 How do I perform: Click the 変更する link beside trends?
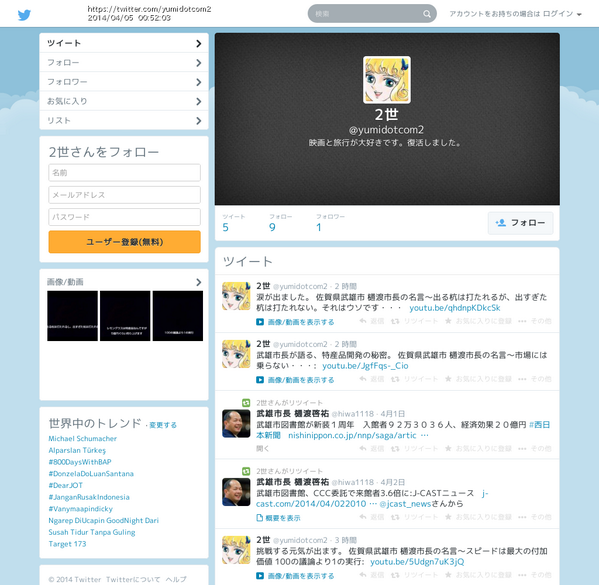pyautogui.click(x=163, y=425)
